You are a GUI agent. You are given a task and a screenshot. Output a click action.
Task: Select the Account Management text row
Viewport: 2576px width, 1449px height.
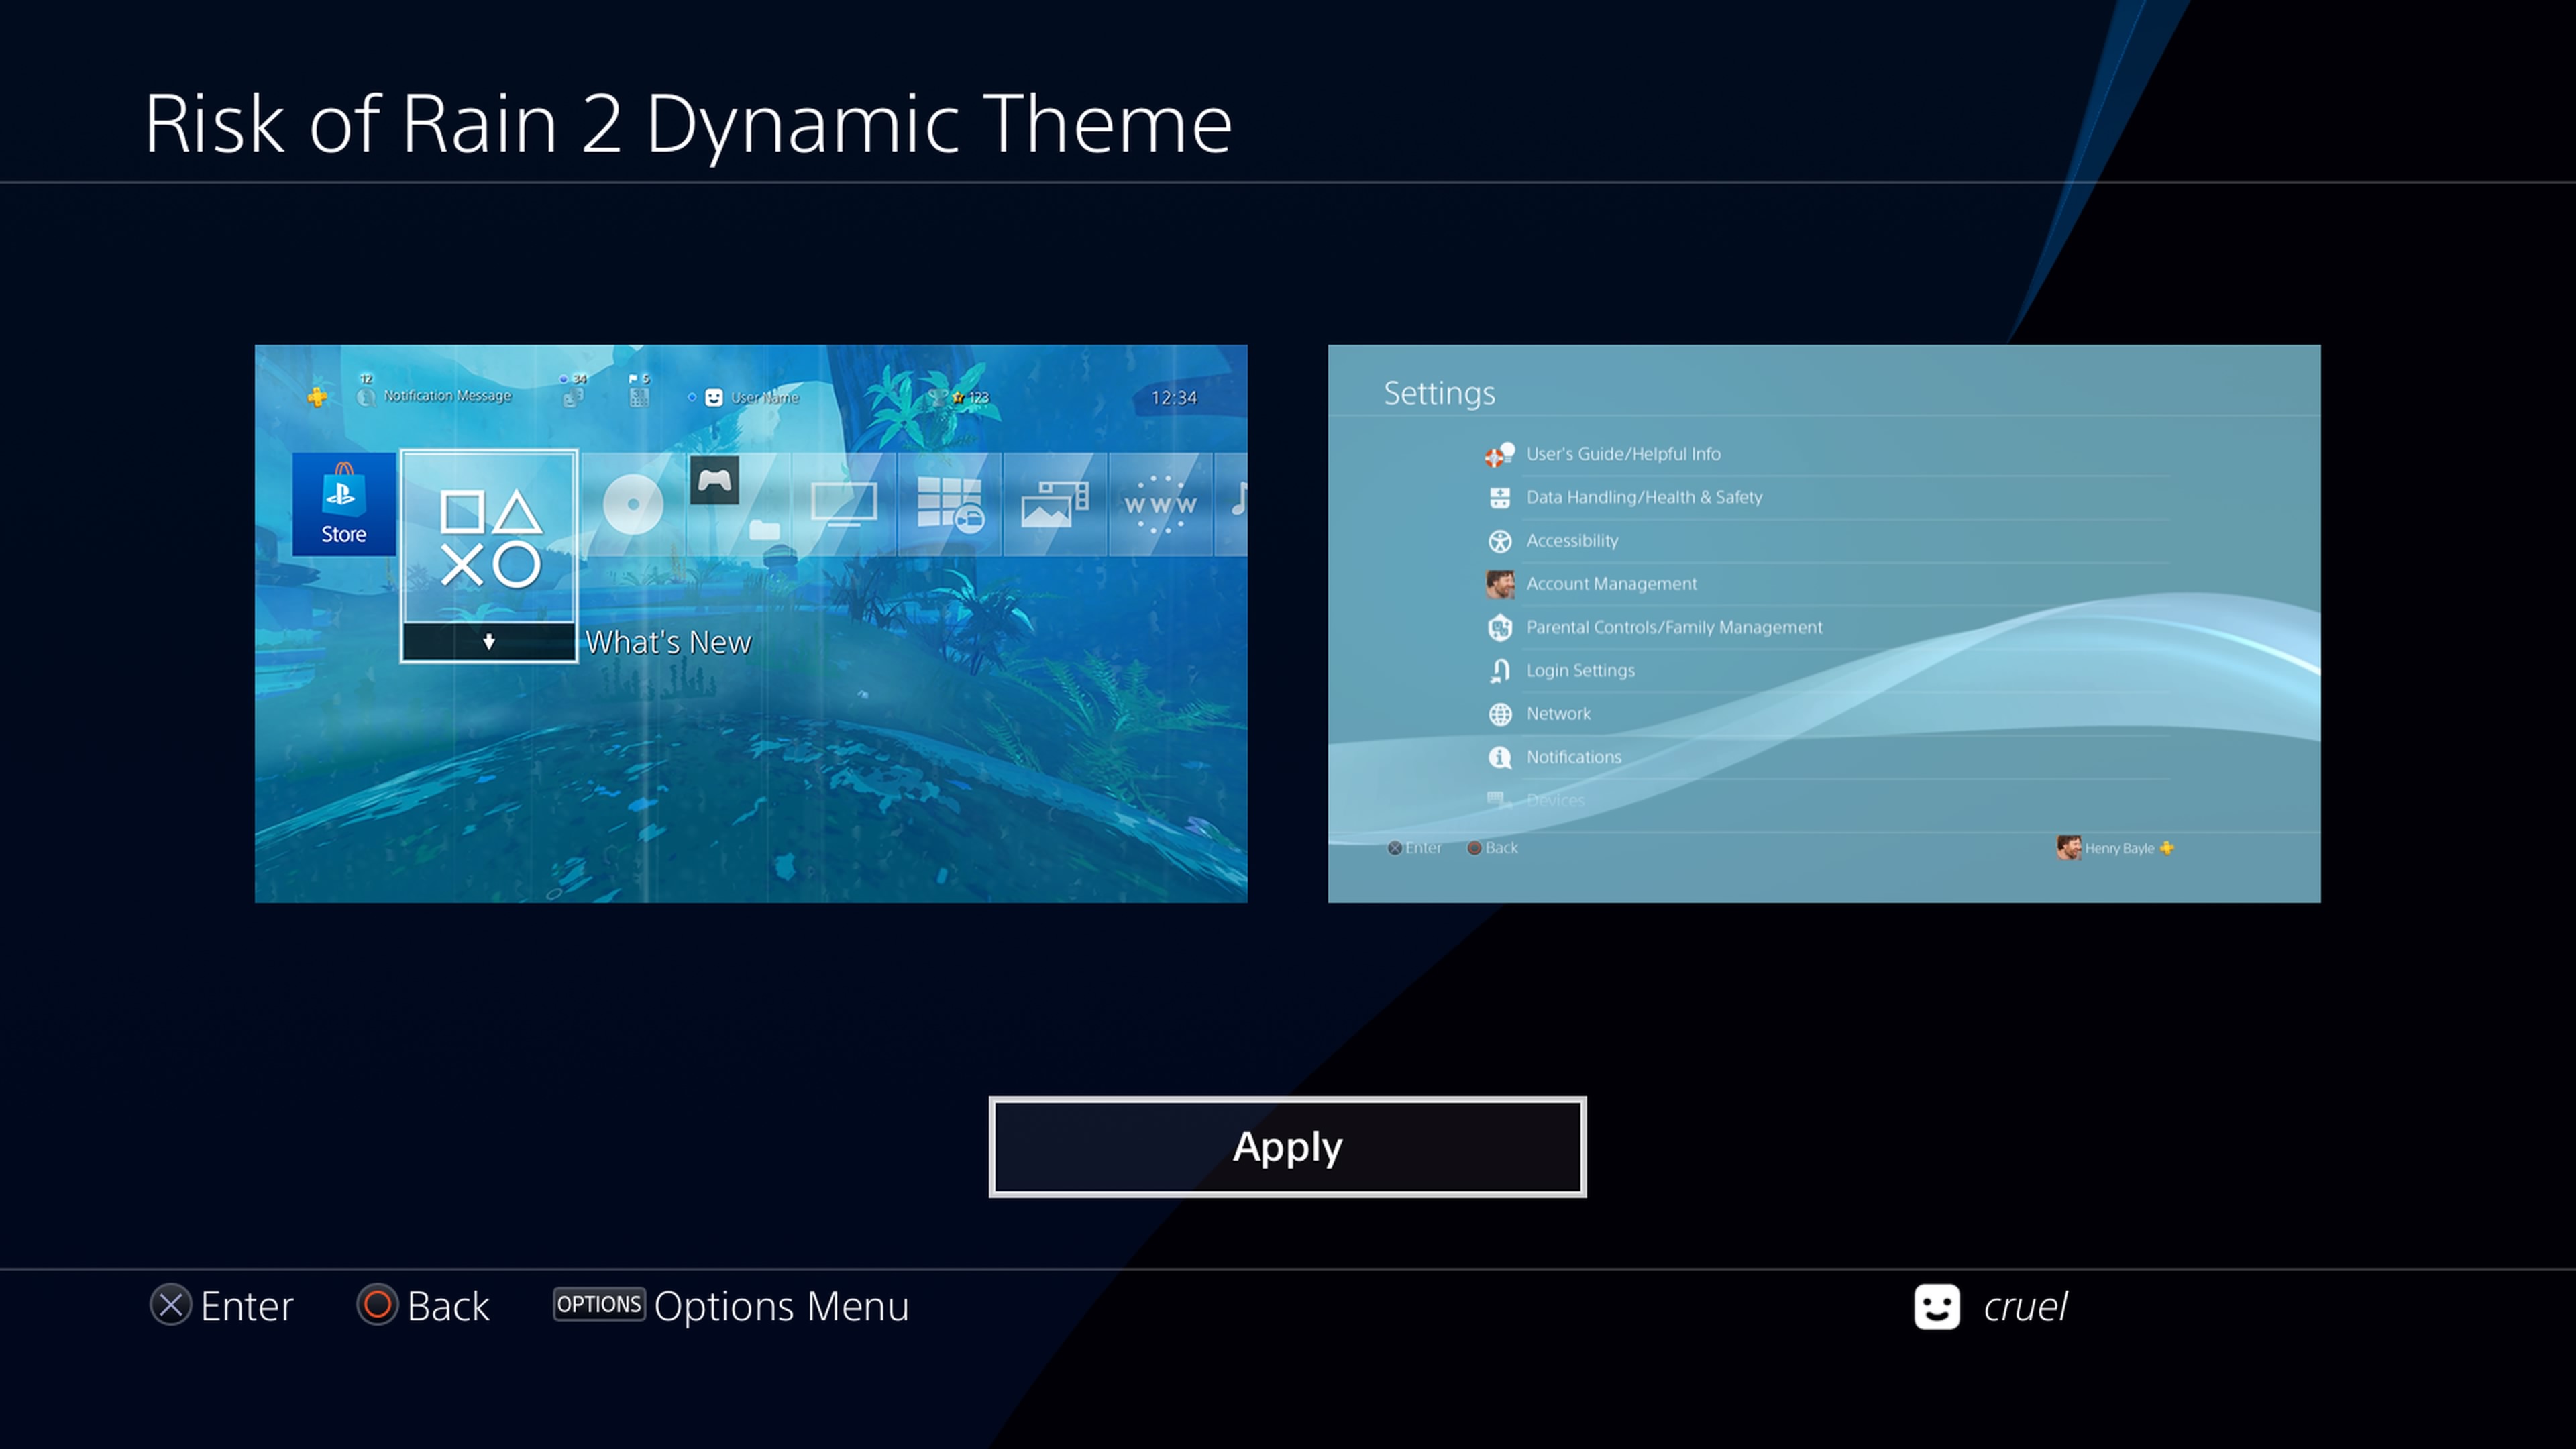coord(1611,584)
